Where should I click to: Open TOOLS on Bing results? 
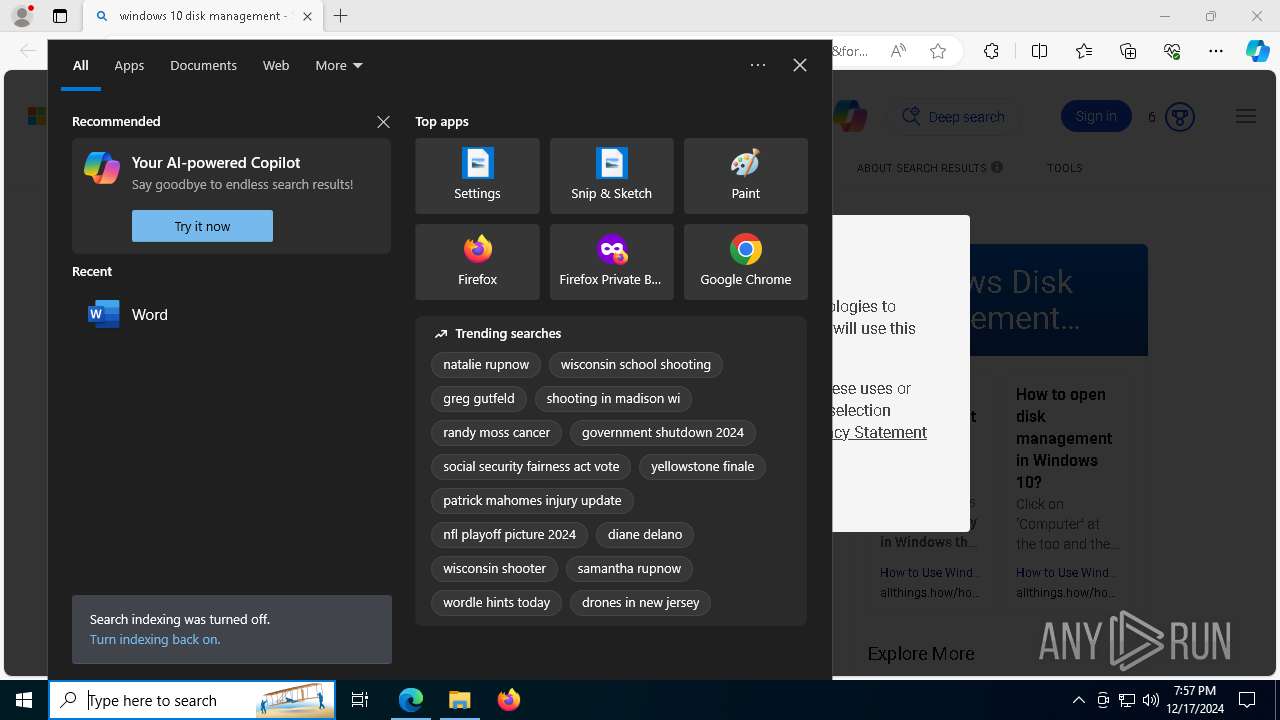tap(1065, 168)
